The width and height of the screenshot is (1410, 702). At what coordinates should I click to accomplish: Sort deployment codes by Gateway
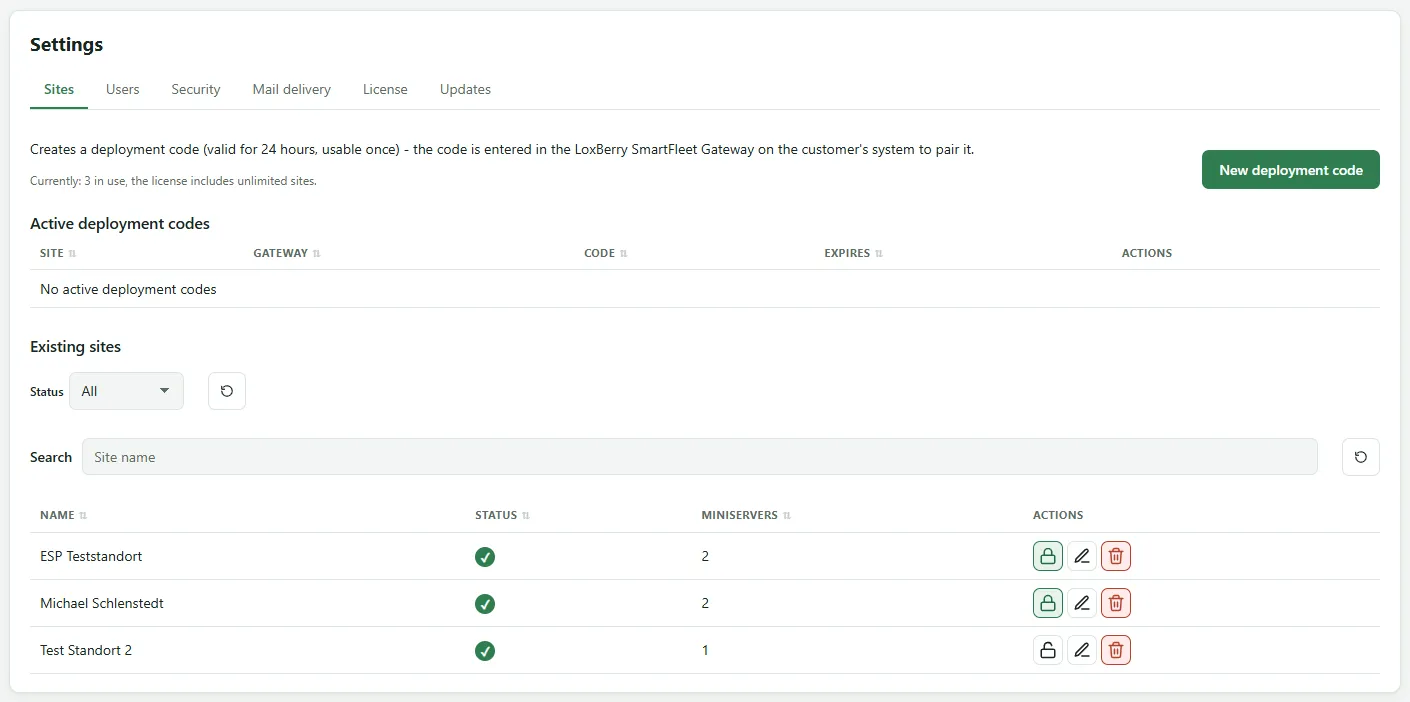[x=287, y=253]
